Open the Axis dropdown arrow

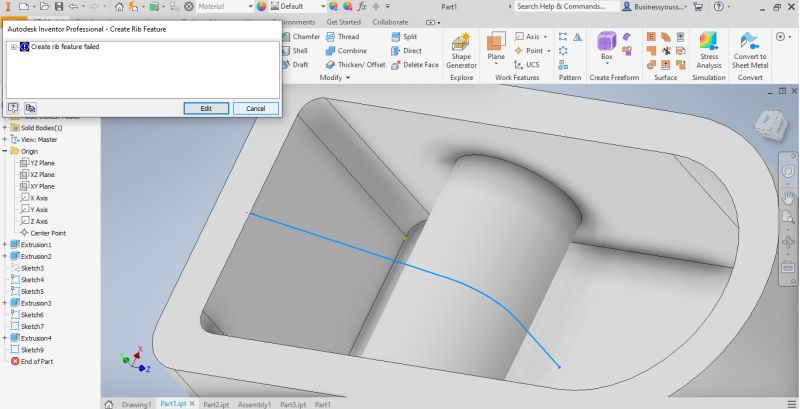tap(545, 37)
